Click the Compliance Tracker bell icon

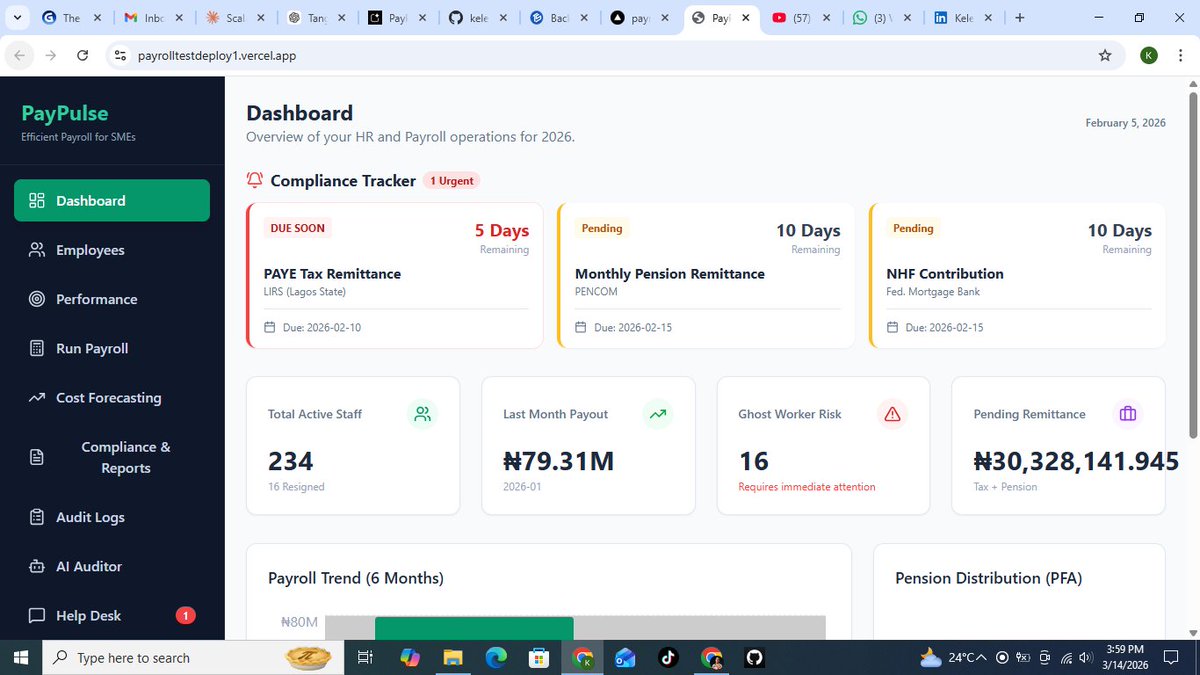(x=255, y=180)
